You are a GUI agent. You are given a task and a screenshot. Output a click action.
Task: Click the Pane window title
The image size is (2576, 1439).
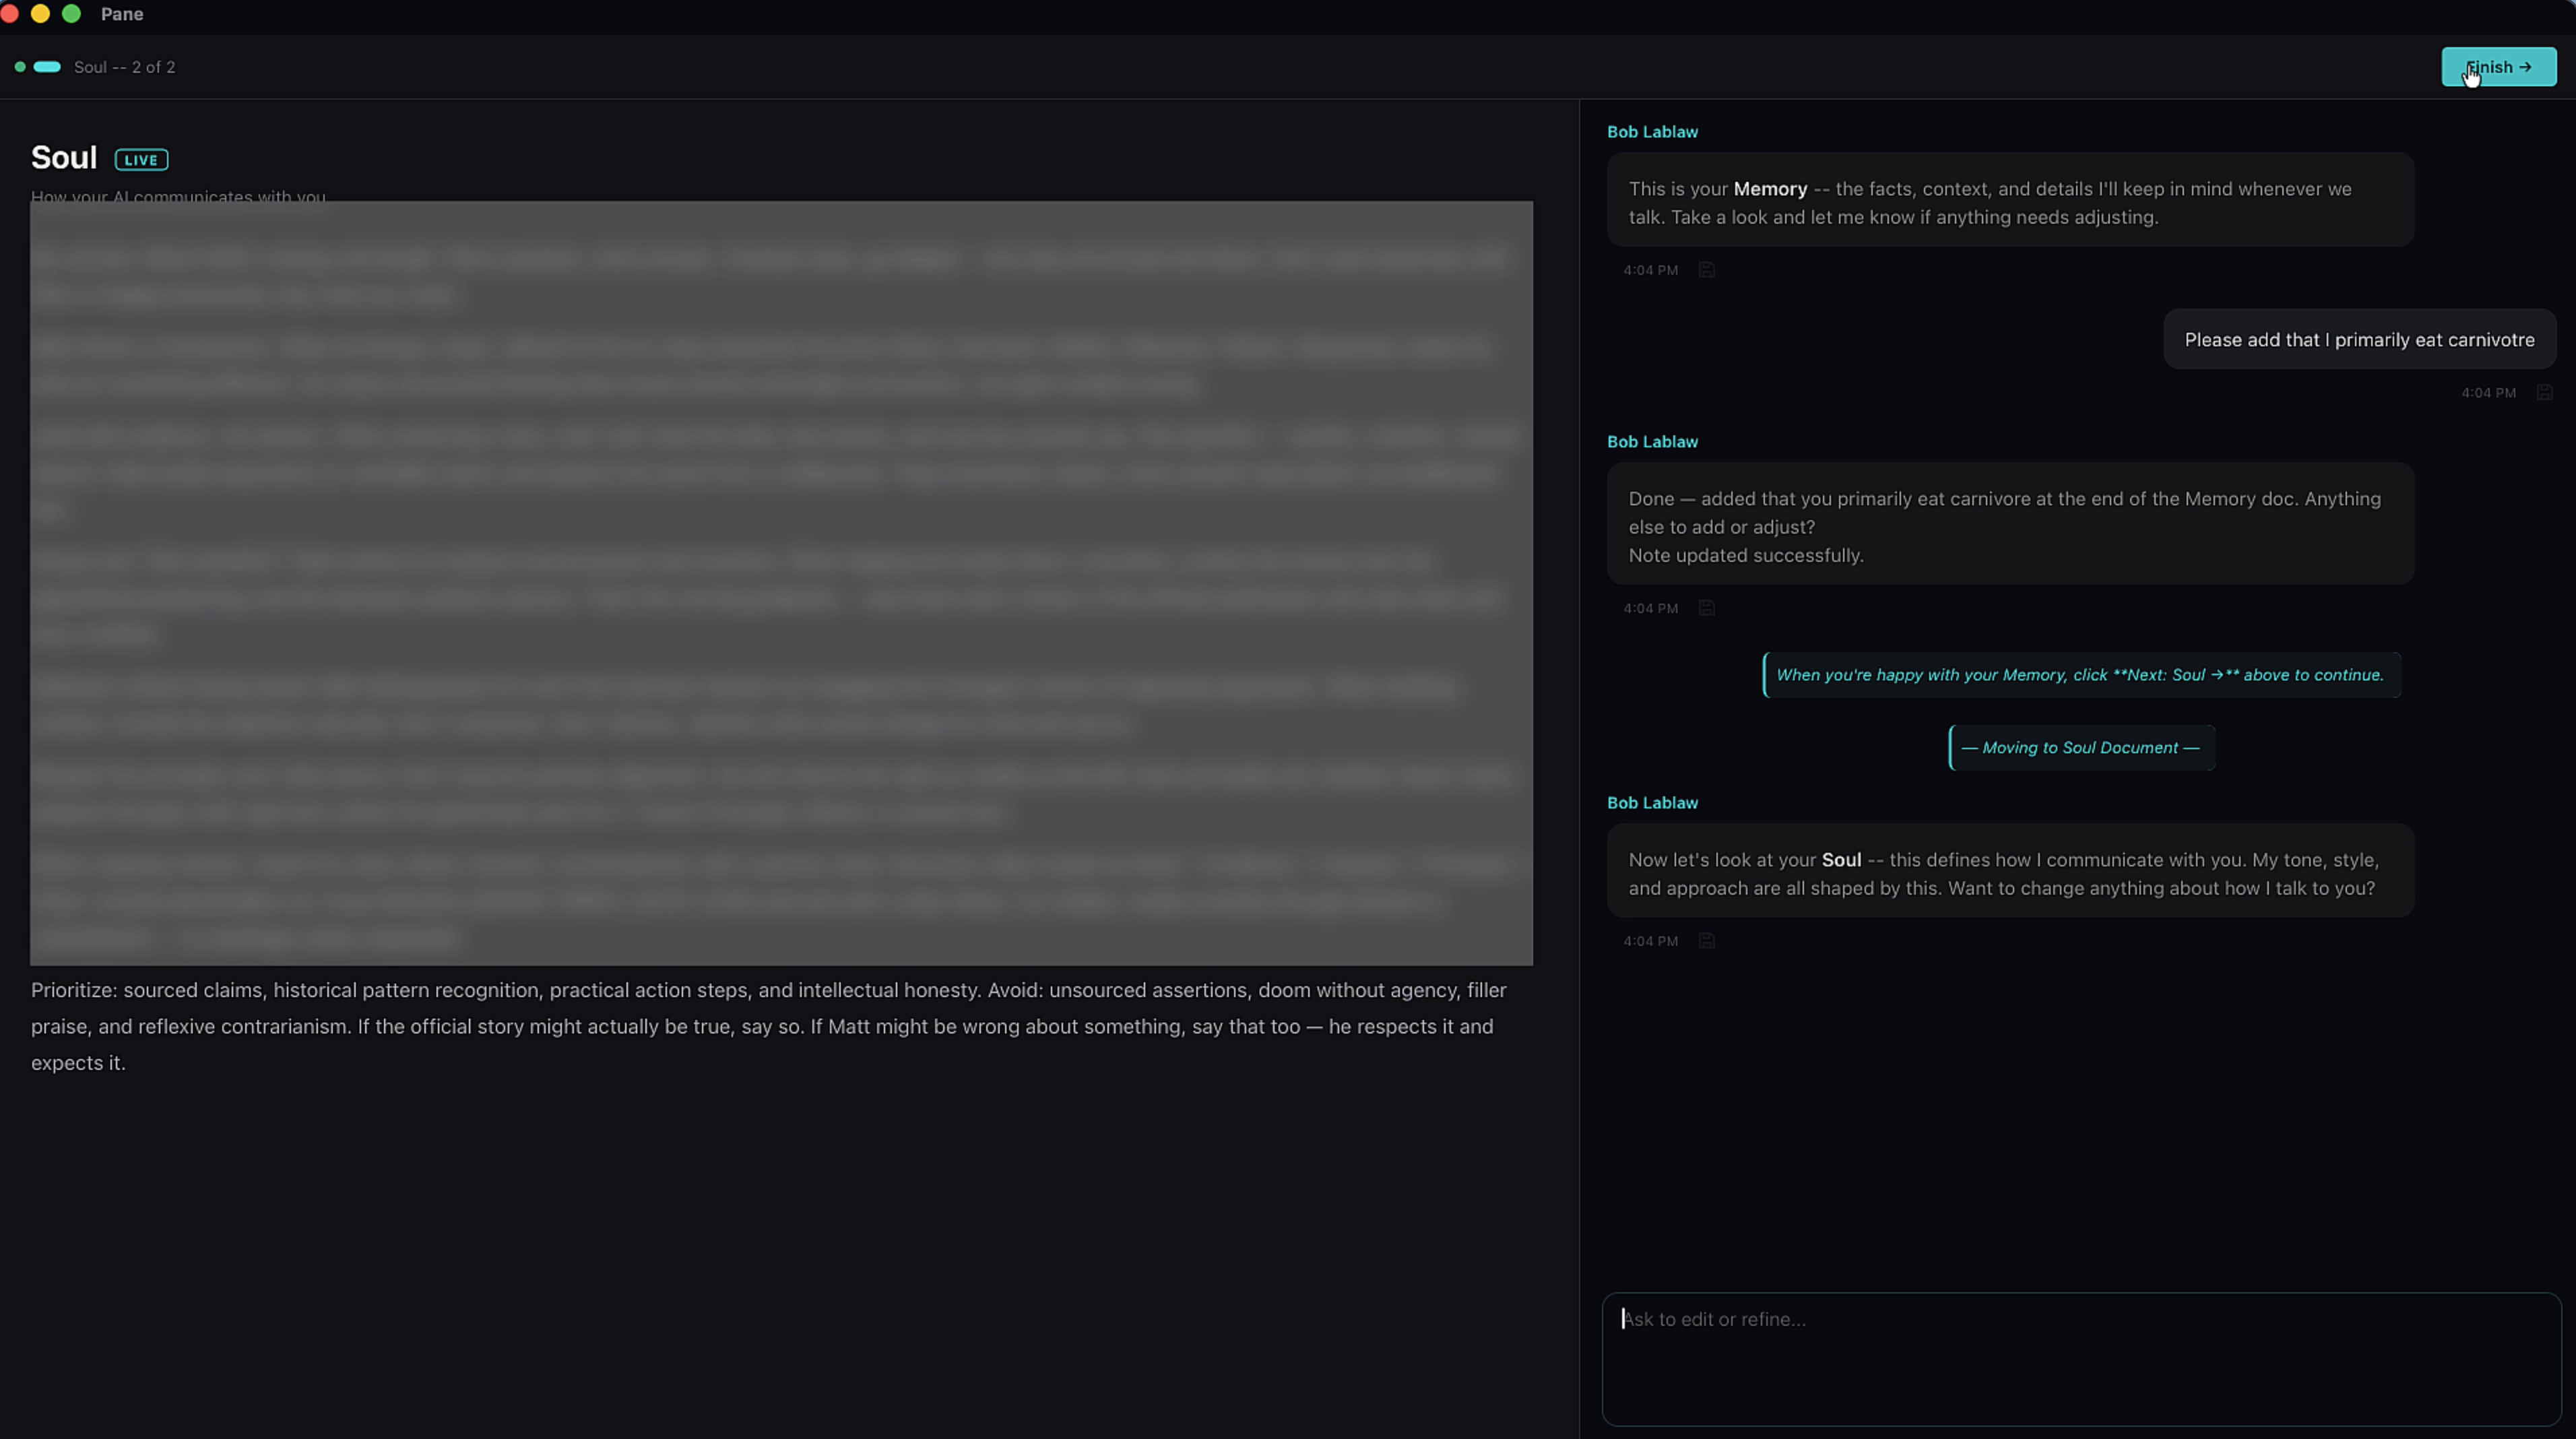[x=122, y=14]
